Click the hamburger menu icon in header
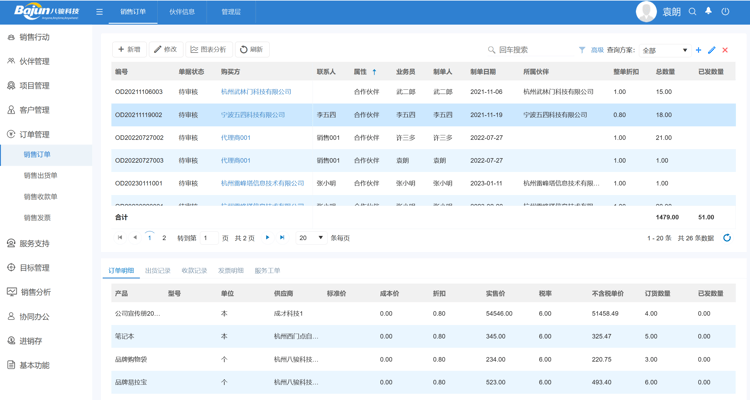 coord(99,12)
